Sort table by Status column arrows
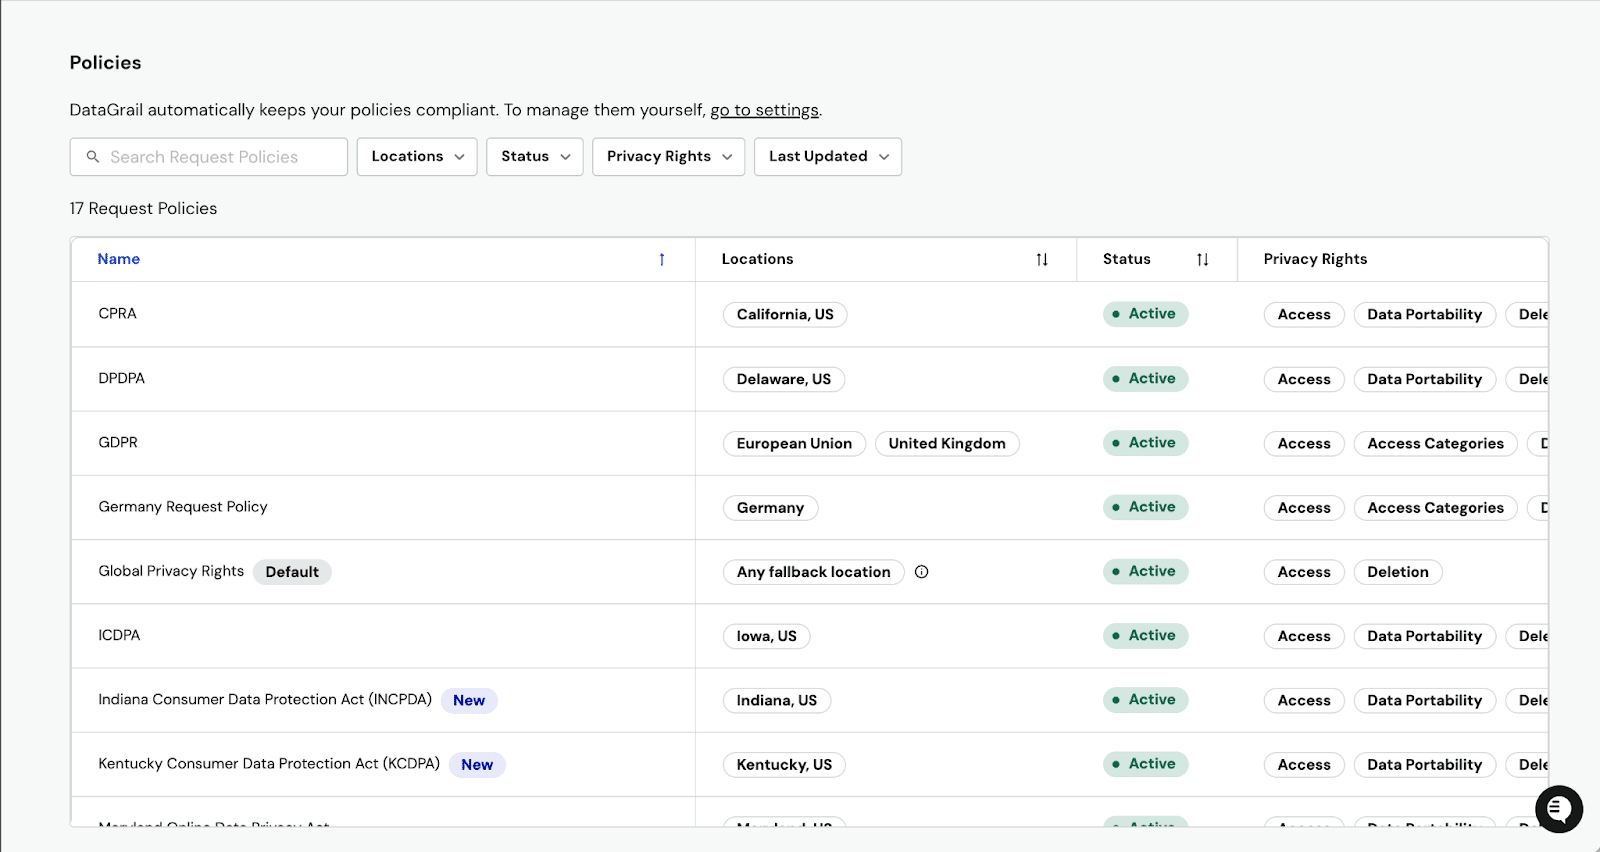The image size is (1600, 852). (x=1202, y=260)
